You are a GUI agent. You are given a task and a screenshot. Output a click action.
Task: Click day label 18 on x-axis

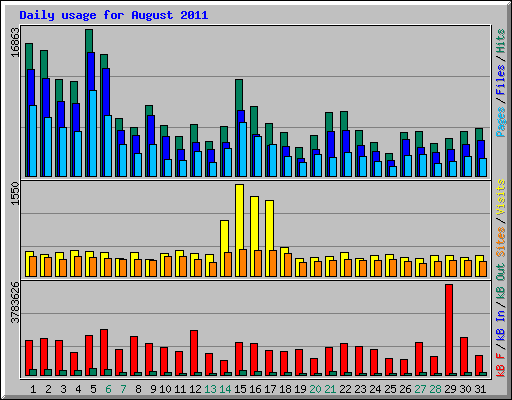(x=285, y=389)
